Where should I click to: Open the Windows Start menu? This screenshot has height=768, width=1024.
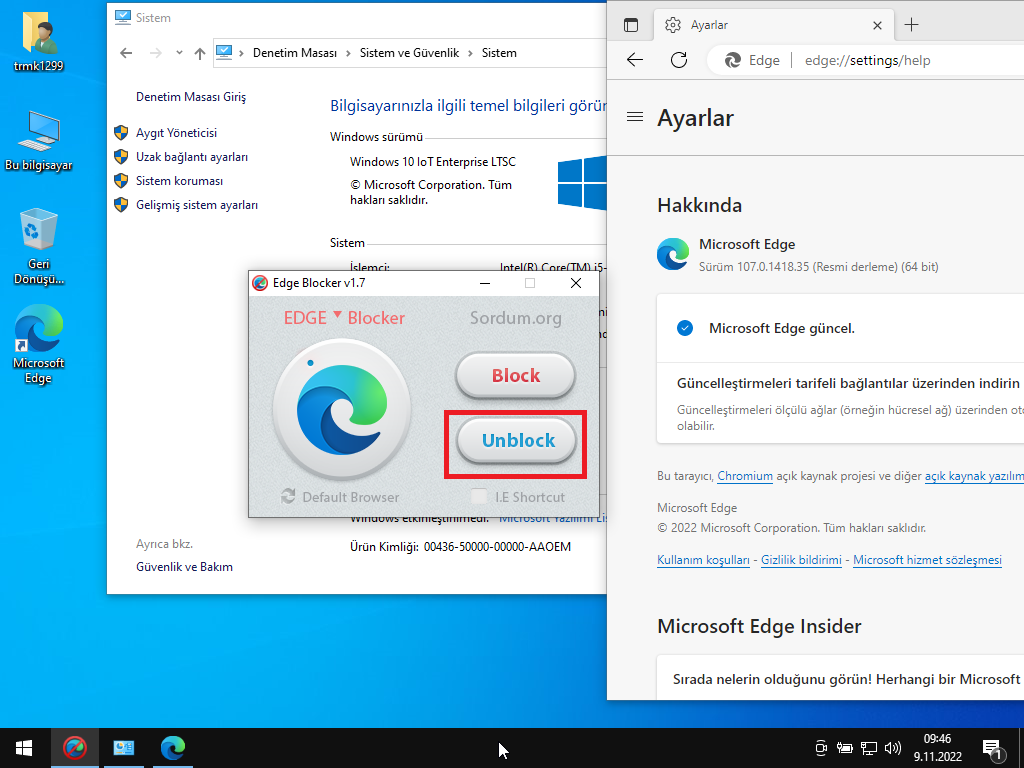pos(25,748)
